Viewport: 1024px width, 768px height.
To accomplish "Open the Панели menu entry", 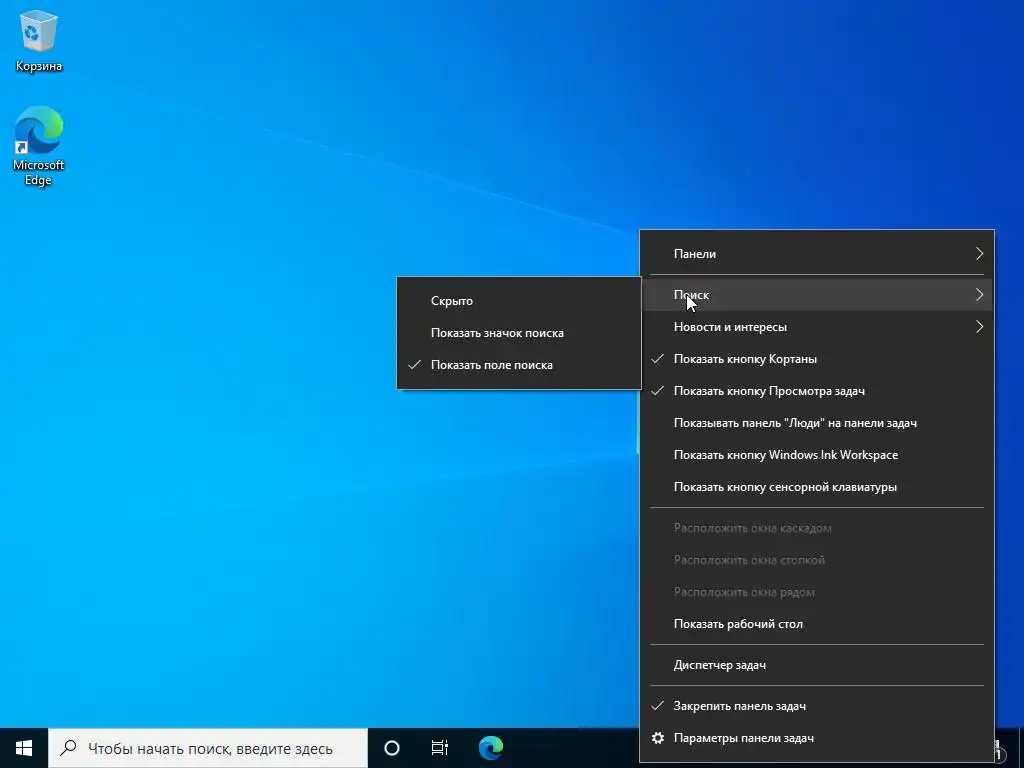I will pos(817,253).
